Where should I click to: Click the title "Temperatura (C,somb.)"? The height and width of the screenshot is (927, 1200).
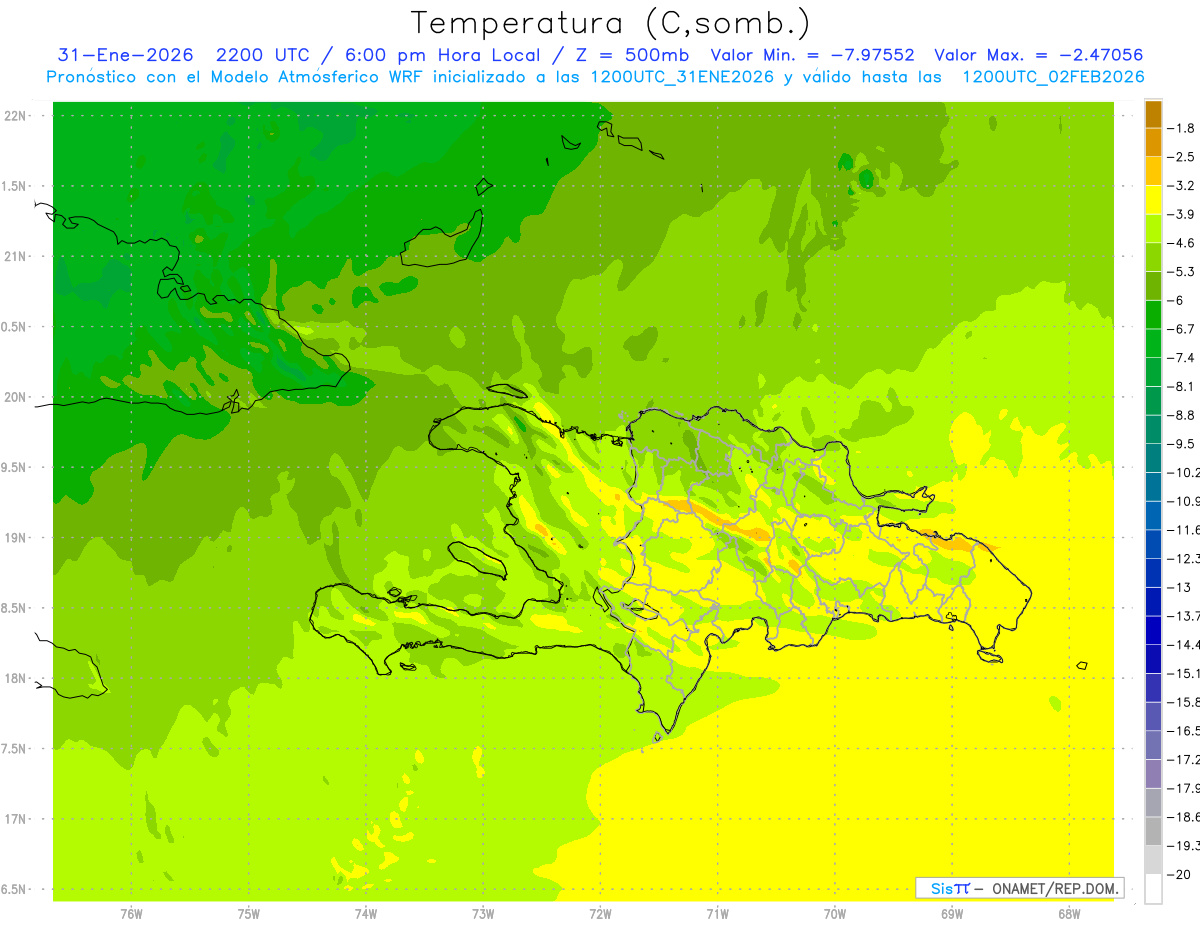[611, 22]
